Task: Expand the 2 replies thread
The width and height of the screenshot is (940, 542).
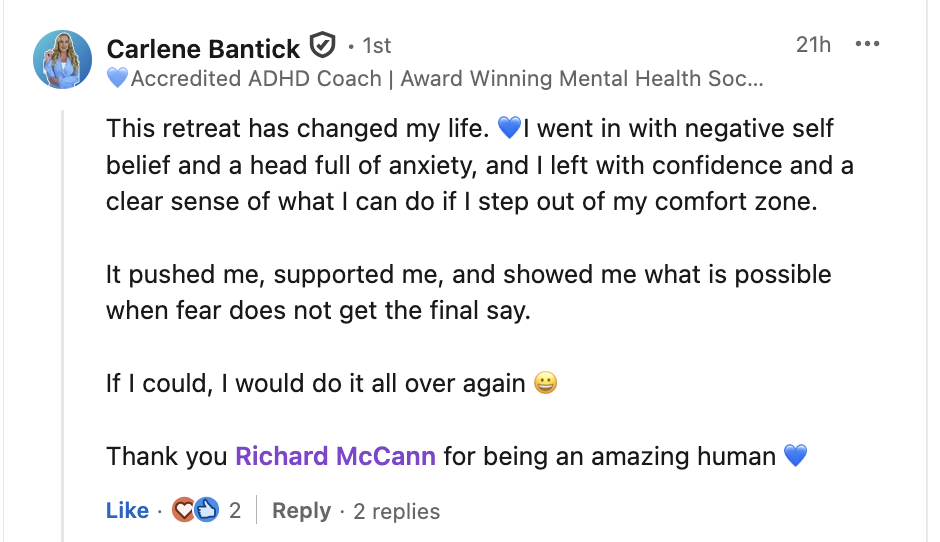Action: click(396, 511)
